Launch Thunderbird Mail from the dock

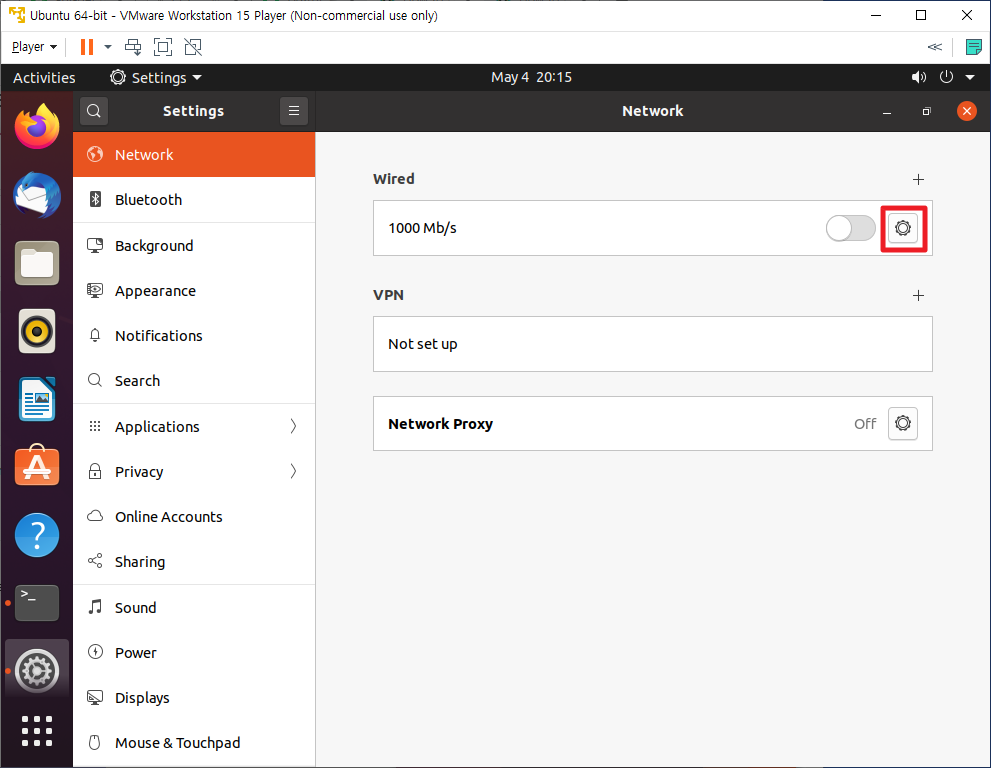tap(37, 195)
